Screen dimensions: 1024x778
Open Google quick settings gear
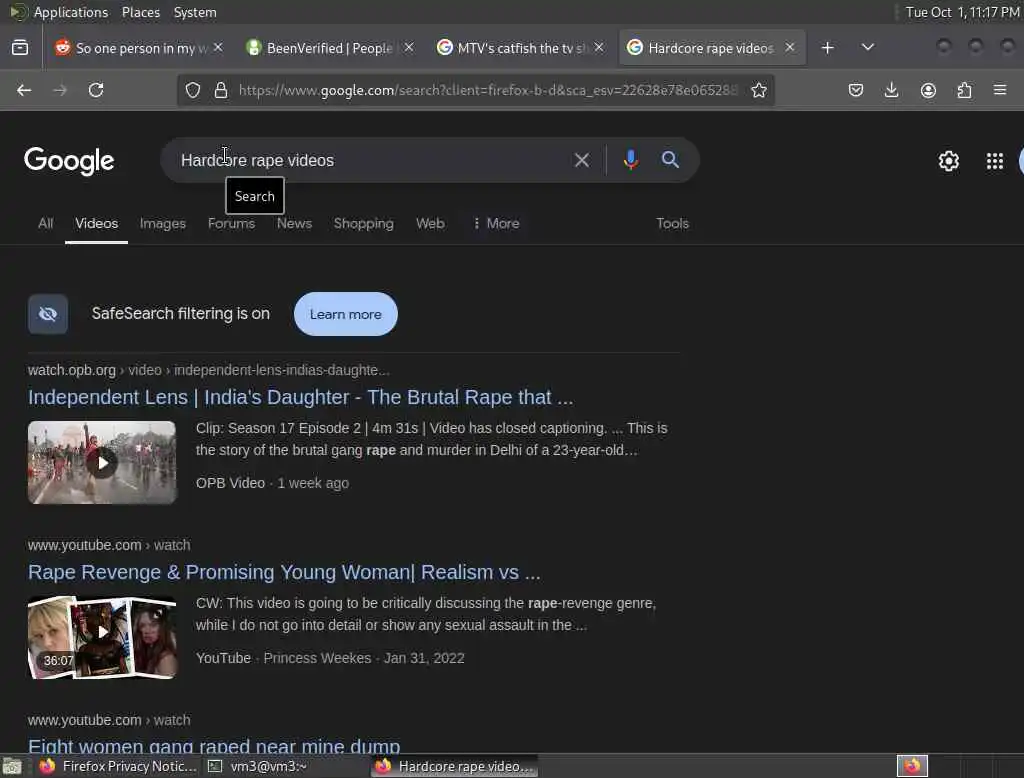(948, 161)
